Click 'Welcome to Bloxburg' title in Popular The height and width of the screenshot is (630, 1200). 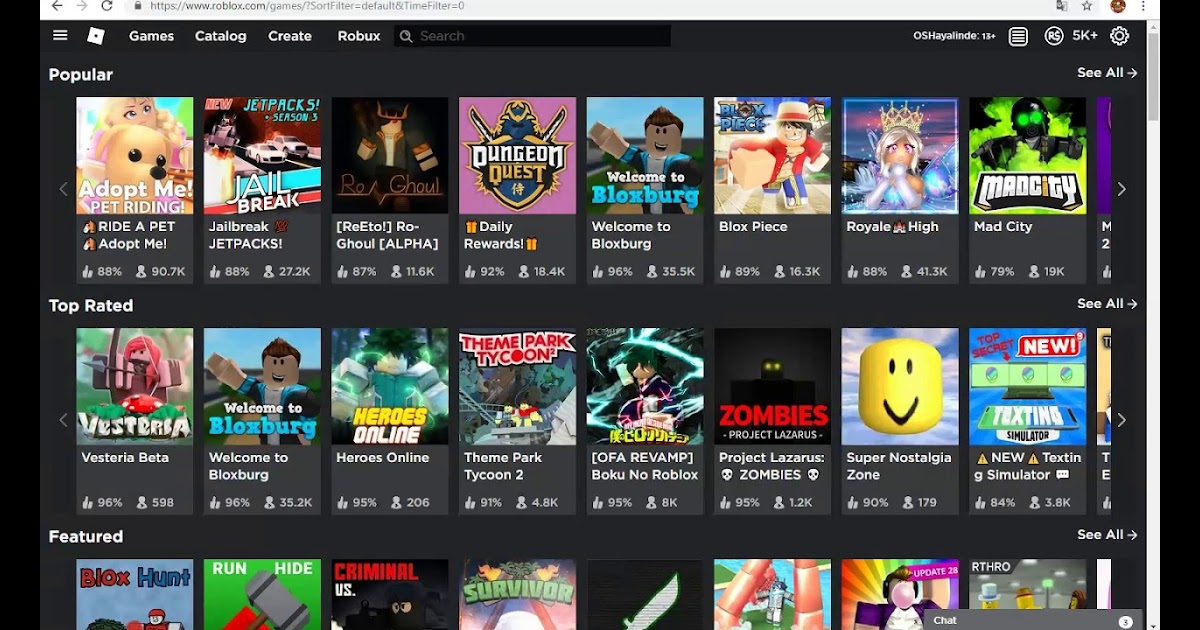(631, 235)
